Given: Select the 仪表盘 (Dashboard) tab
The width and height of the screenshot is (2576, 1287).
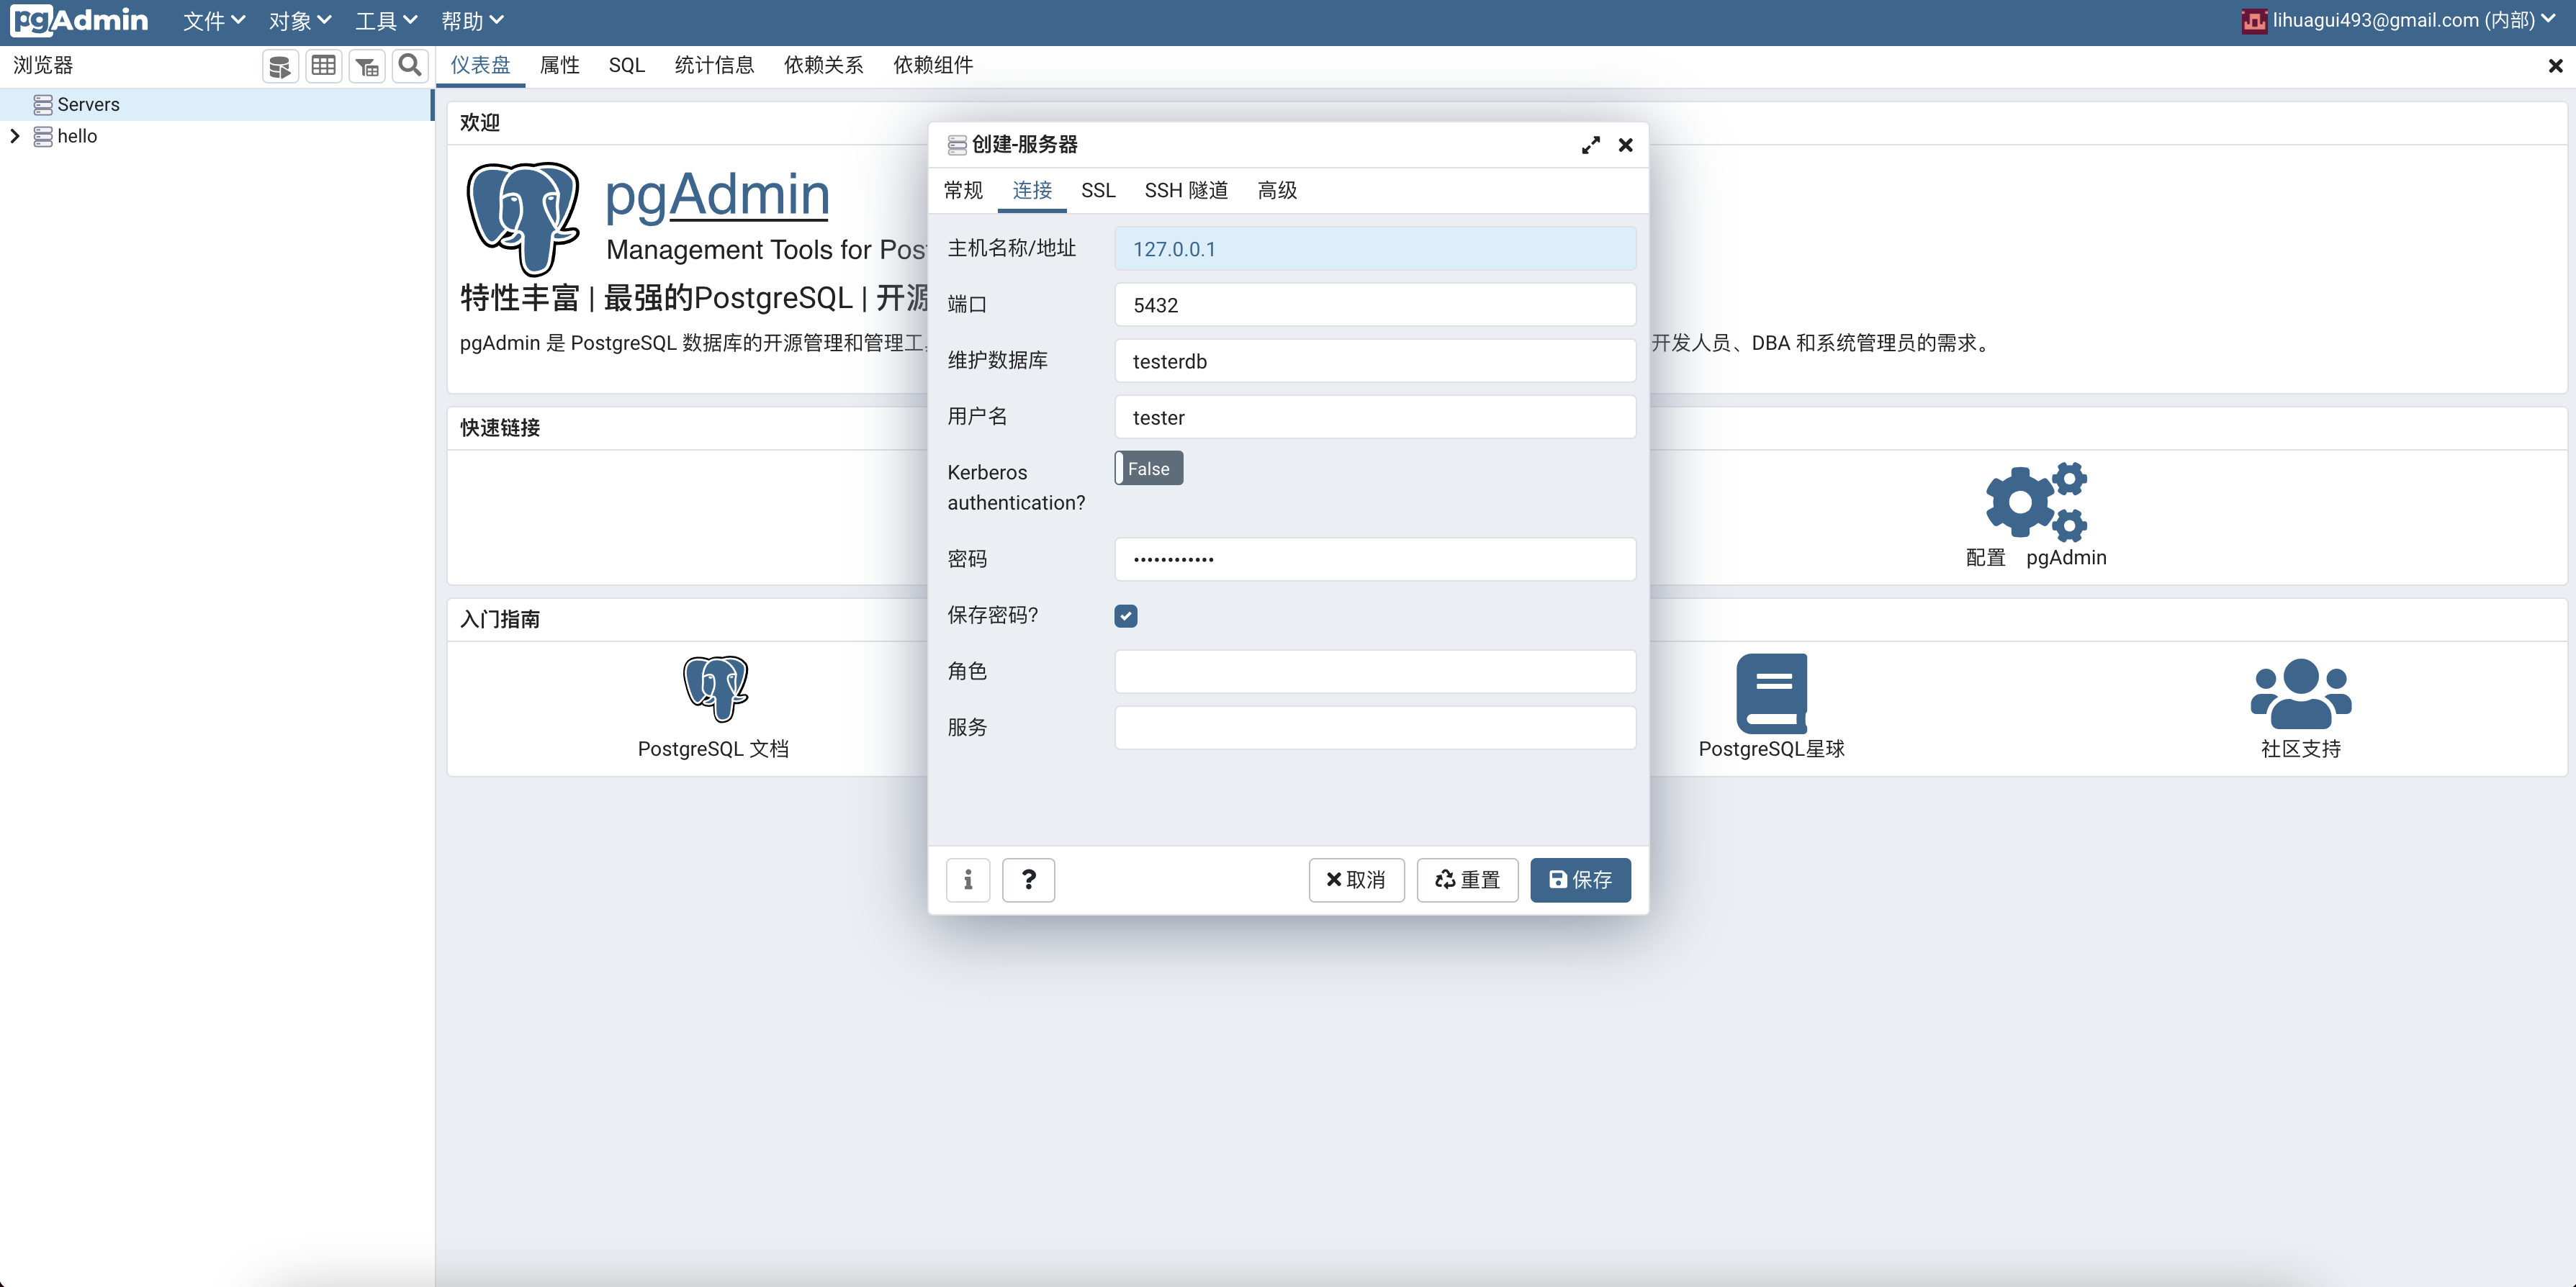Looking at the screenshot, I should pos(480,66).
